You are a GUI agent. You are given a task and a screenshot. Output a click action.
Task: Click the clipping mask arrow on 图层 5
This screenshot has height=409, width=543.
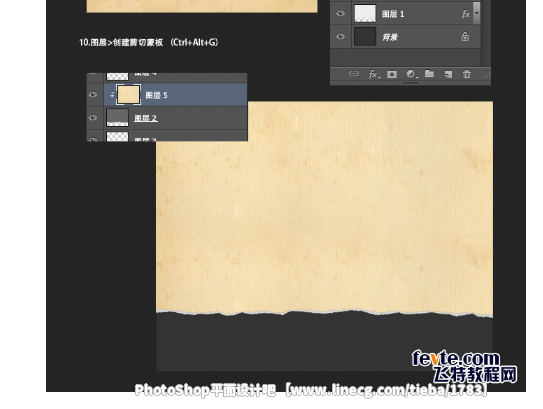pyautogui.click(x=112, y=94)
